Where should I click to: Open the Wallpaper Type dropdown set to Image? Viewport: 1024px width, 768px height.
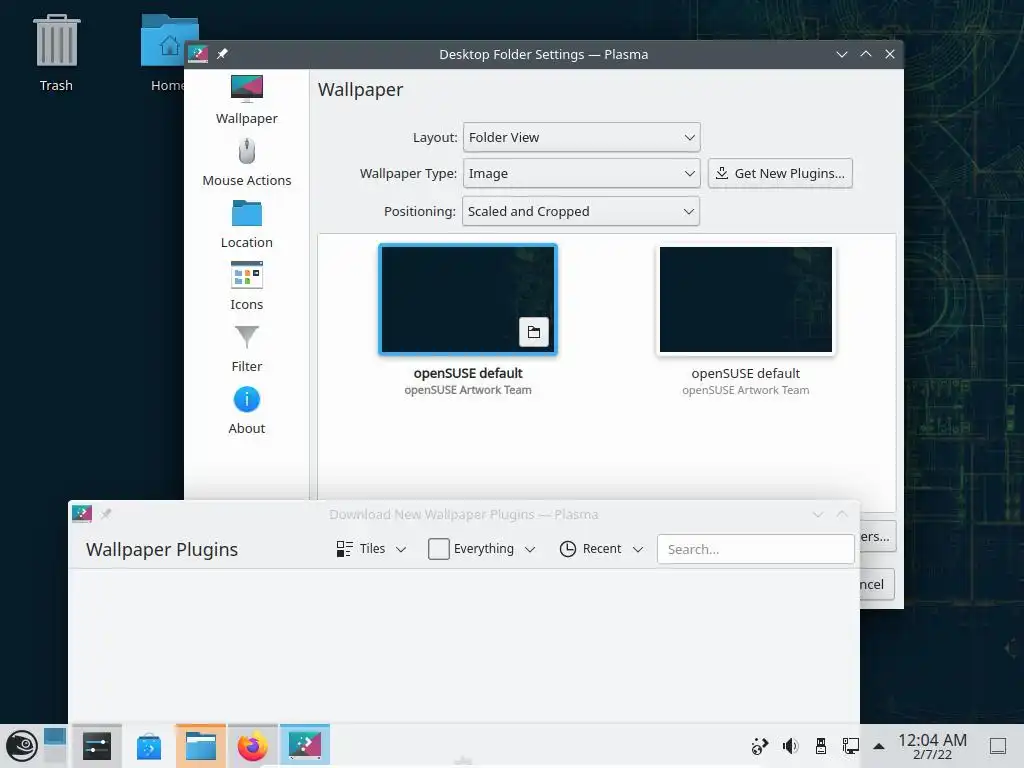(x=581, y=173)
